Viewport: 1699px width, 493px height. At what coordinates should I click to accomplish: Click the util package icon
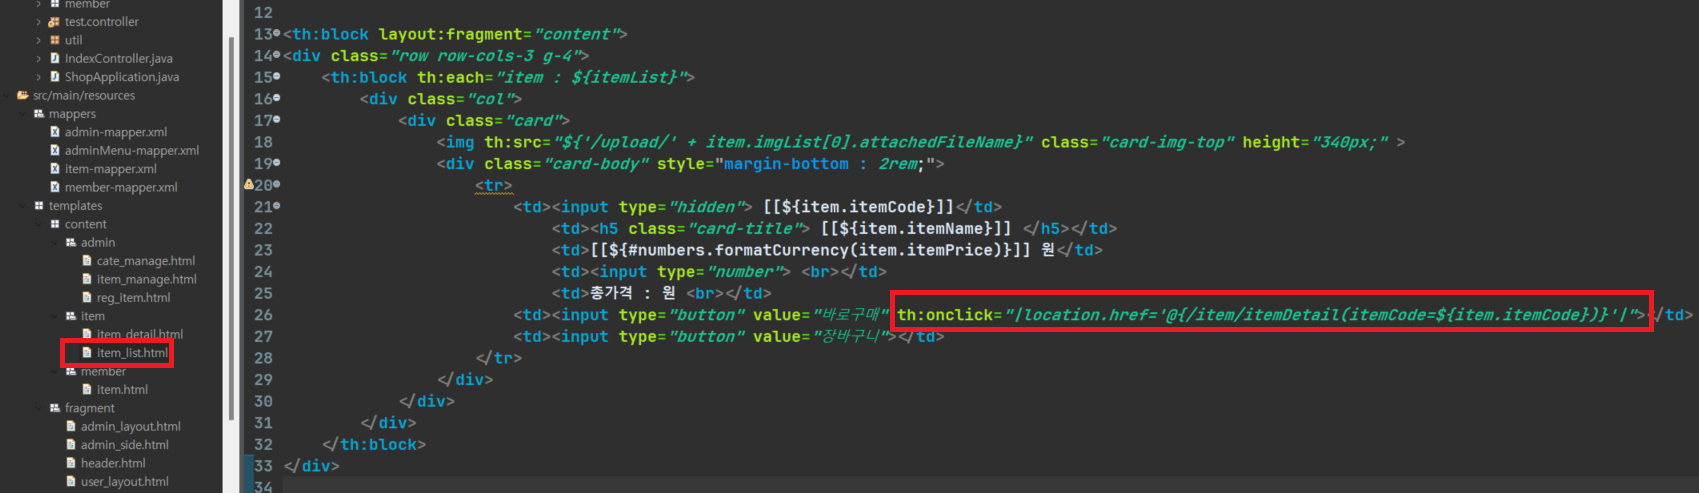click(x=54, y=40)
